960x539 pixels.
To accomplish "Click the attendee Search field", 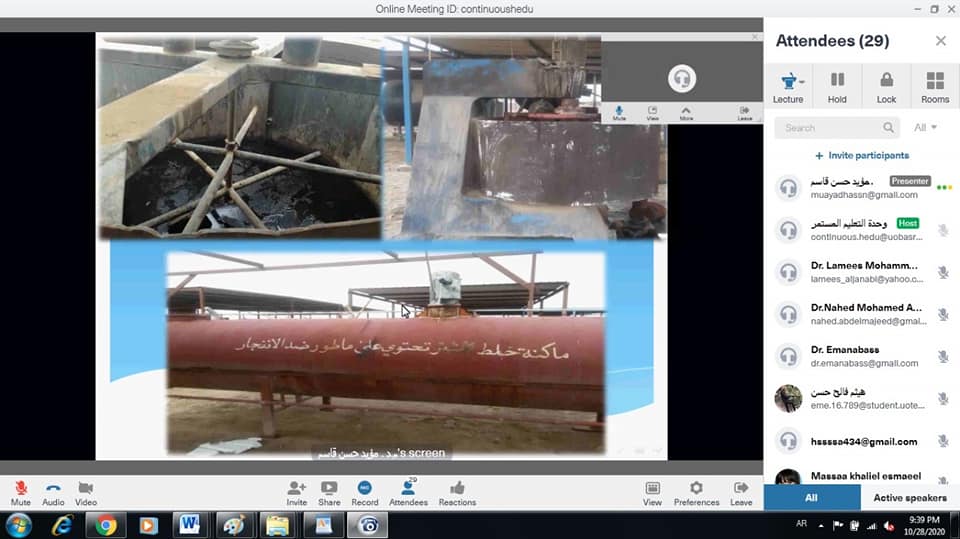I will 830,128.
